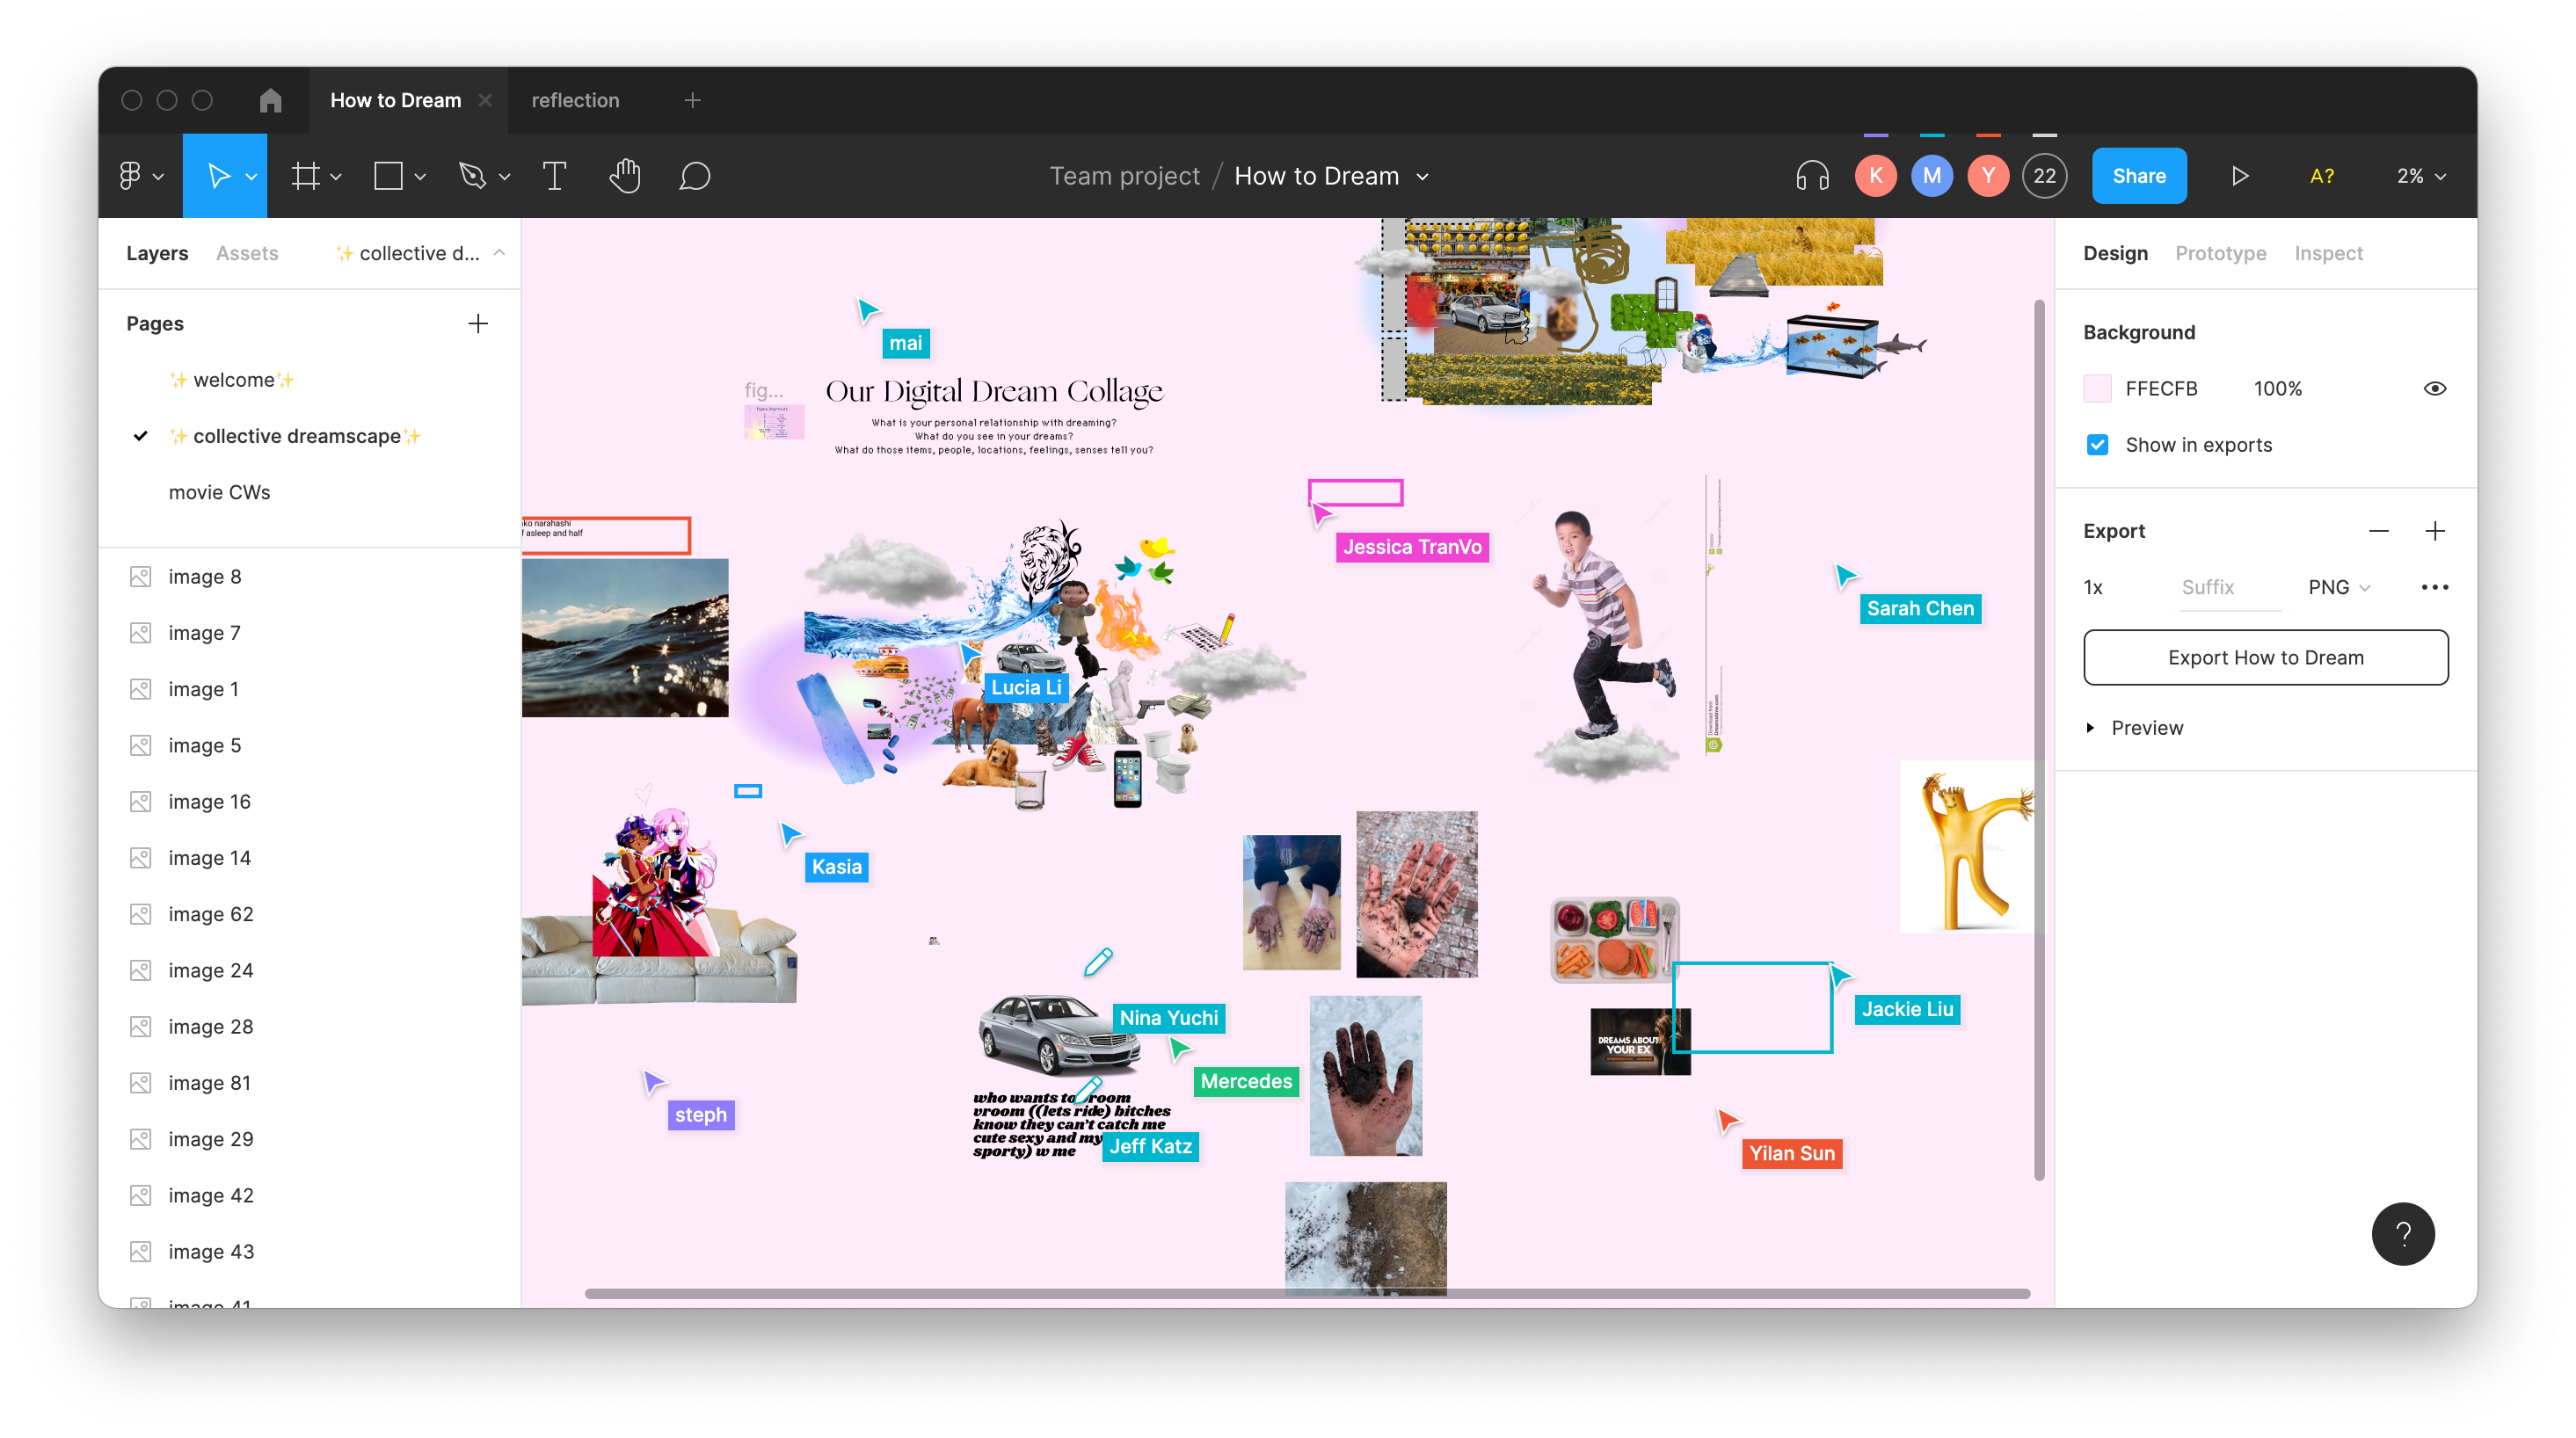2576x1438 pixels.
Task: Click Export How to Dream button
Action: coord(2265,657)
